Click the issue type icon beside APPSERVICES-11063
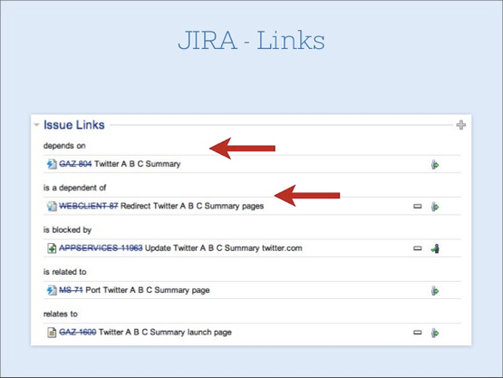 point(51,248)
